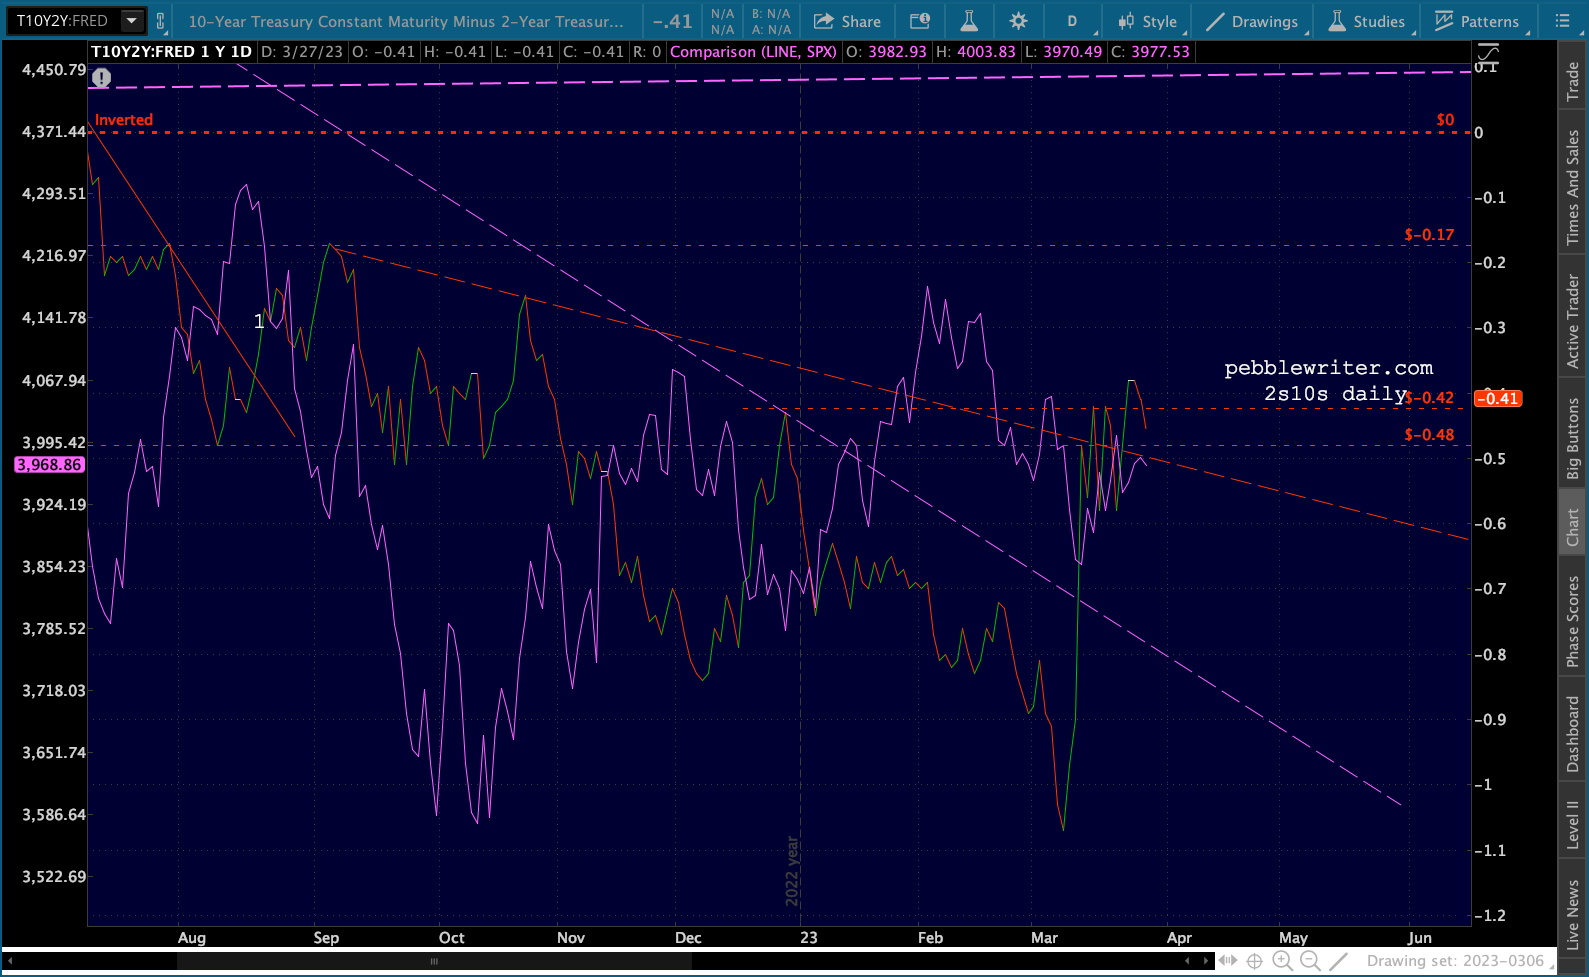Click the '$-0.48' price level label

pos(1429,435)
